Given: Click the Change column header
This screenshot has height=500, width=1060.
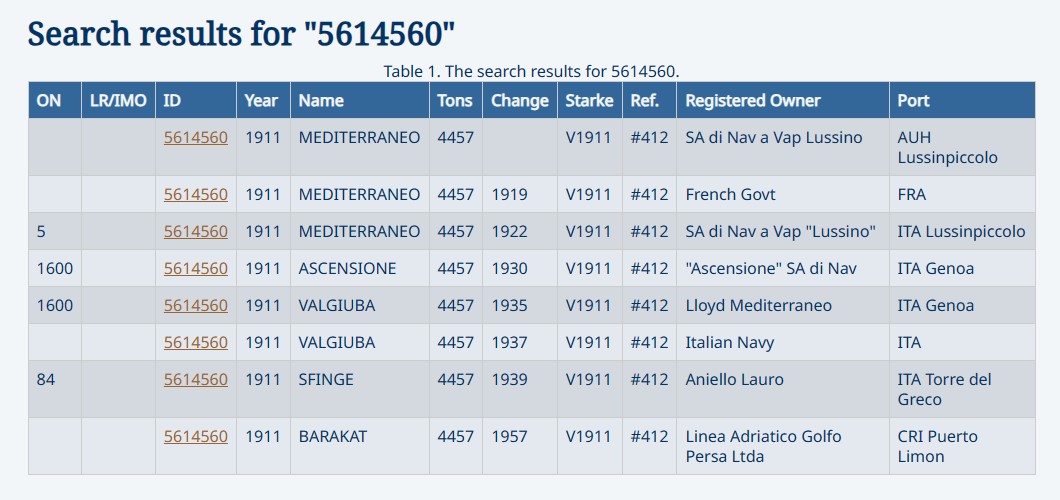Looking at the screenshot, I should pyautogui.click(x=520, y=101).
